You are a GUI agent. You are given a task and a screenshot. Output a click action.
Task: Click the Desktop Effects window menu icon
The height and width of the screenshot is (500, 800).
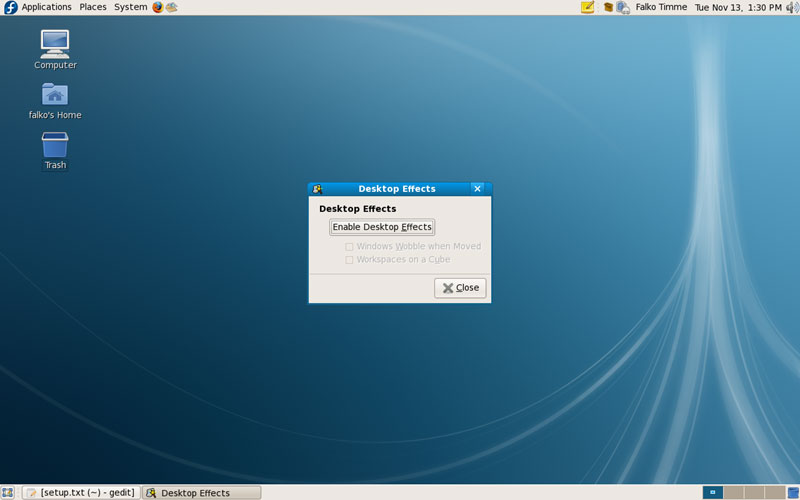click(317, 189)
